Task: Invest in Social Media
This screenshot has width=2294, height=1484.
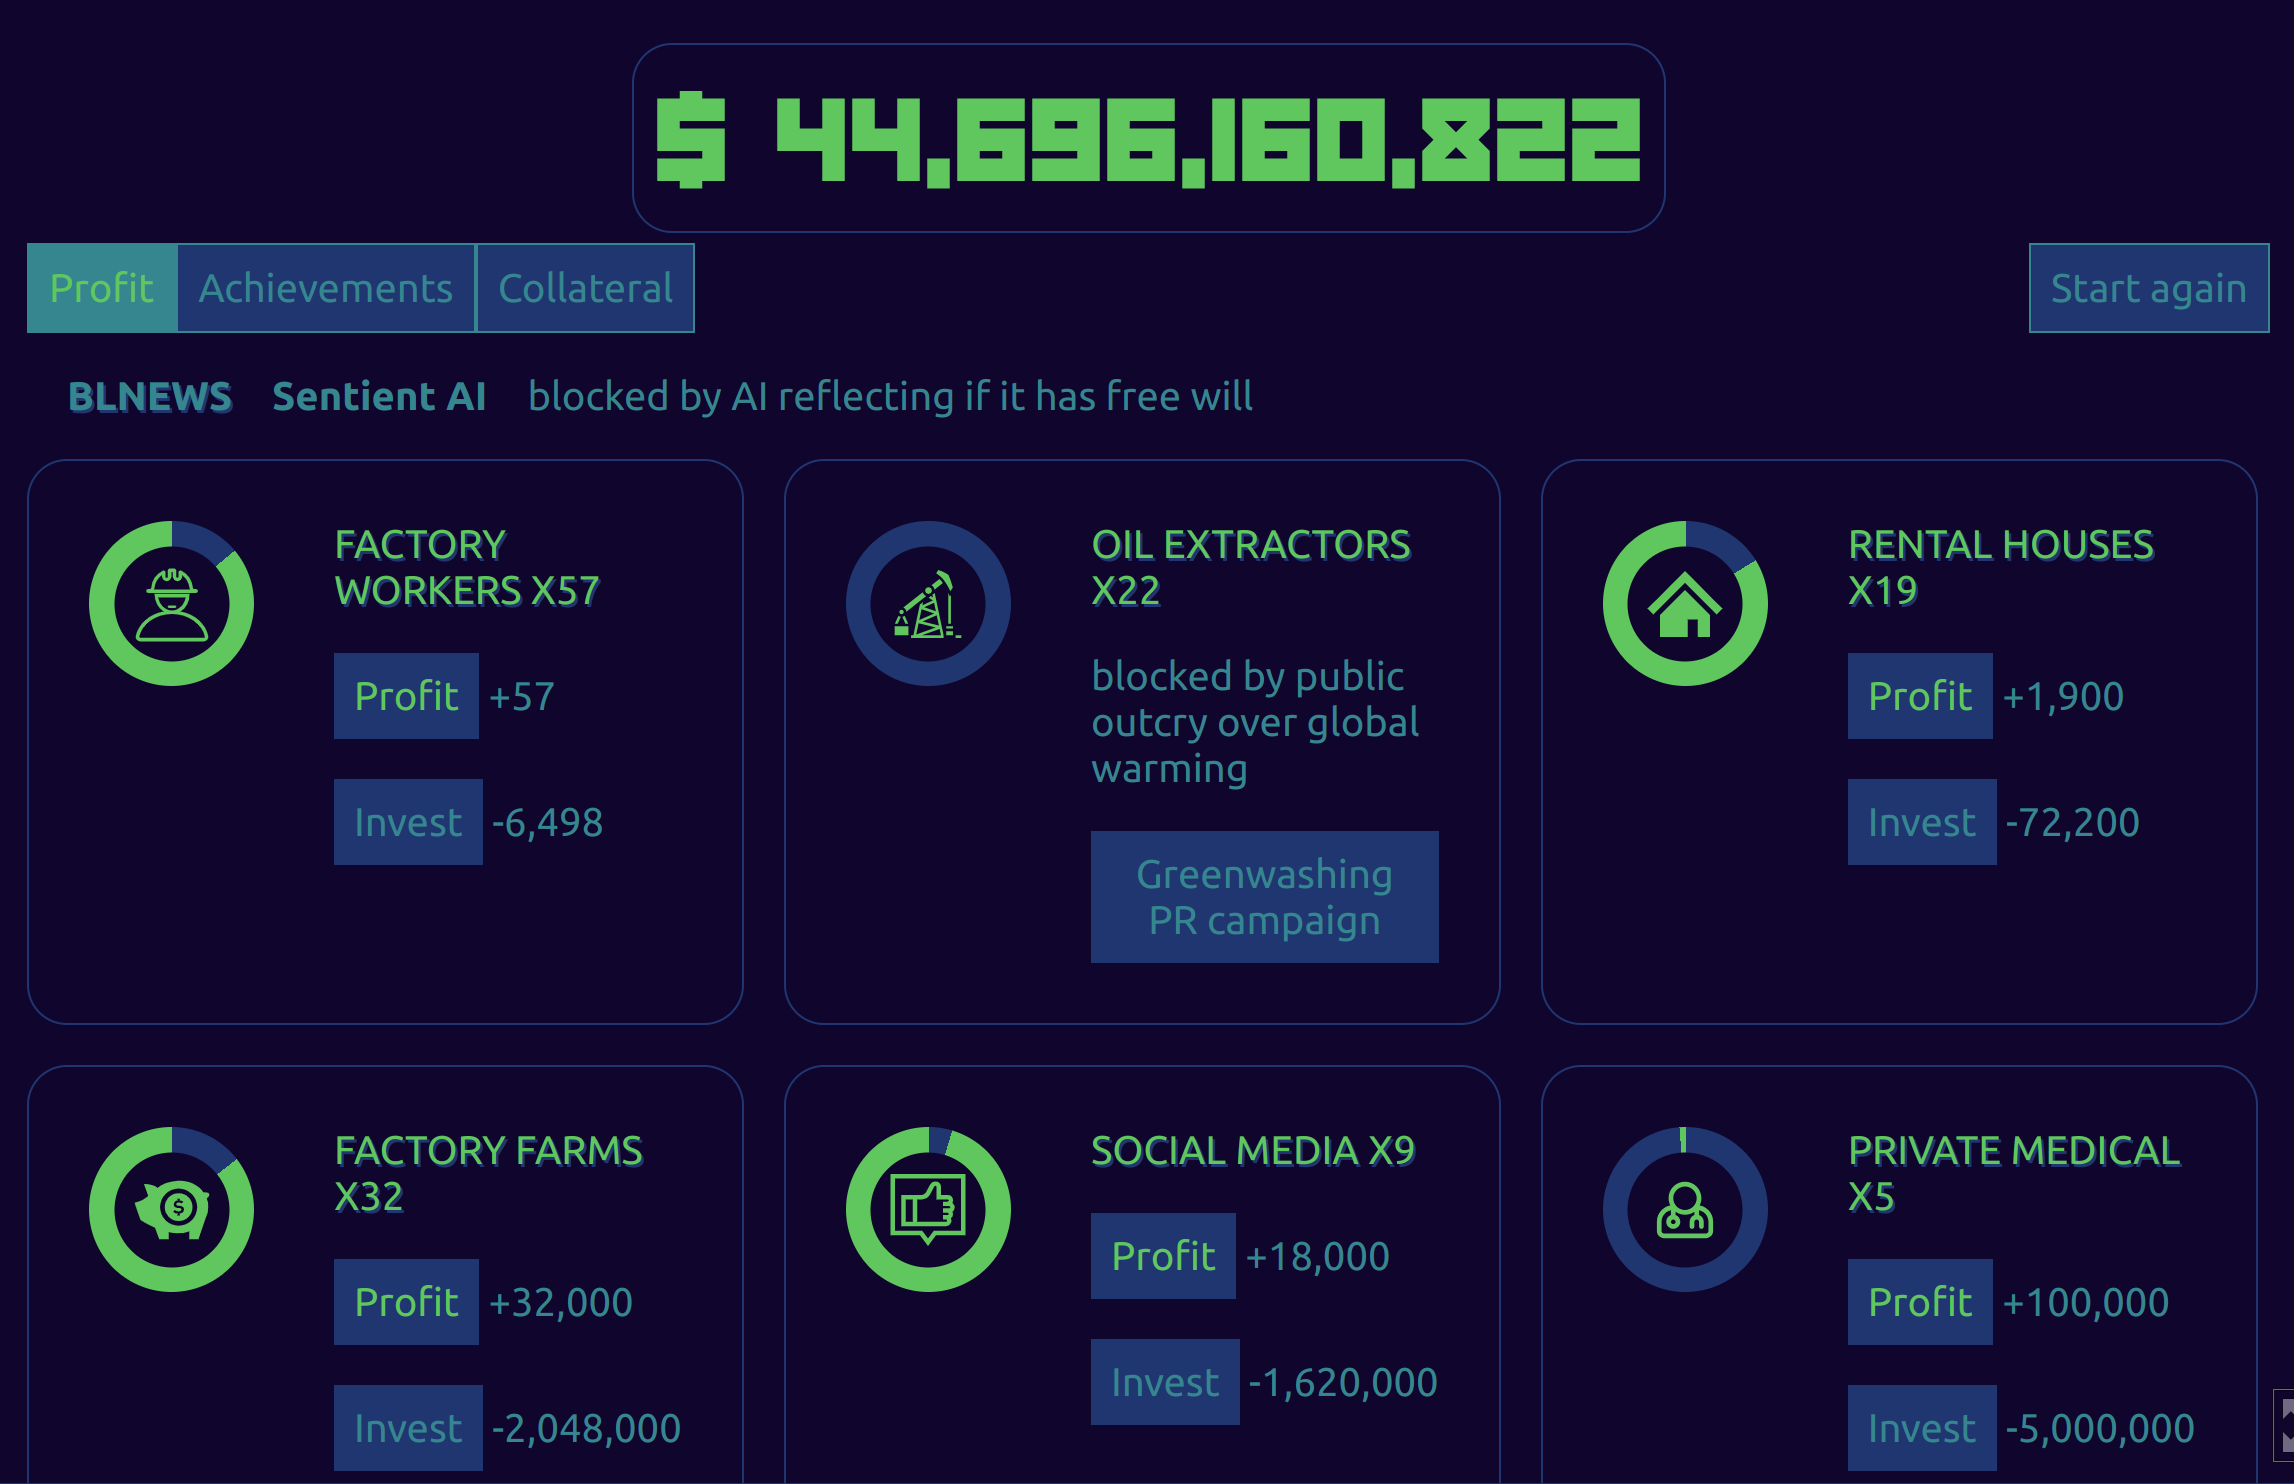Action: click(x=1165, y=1382)
